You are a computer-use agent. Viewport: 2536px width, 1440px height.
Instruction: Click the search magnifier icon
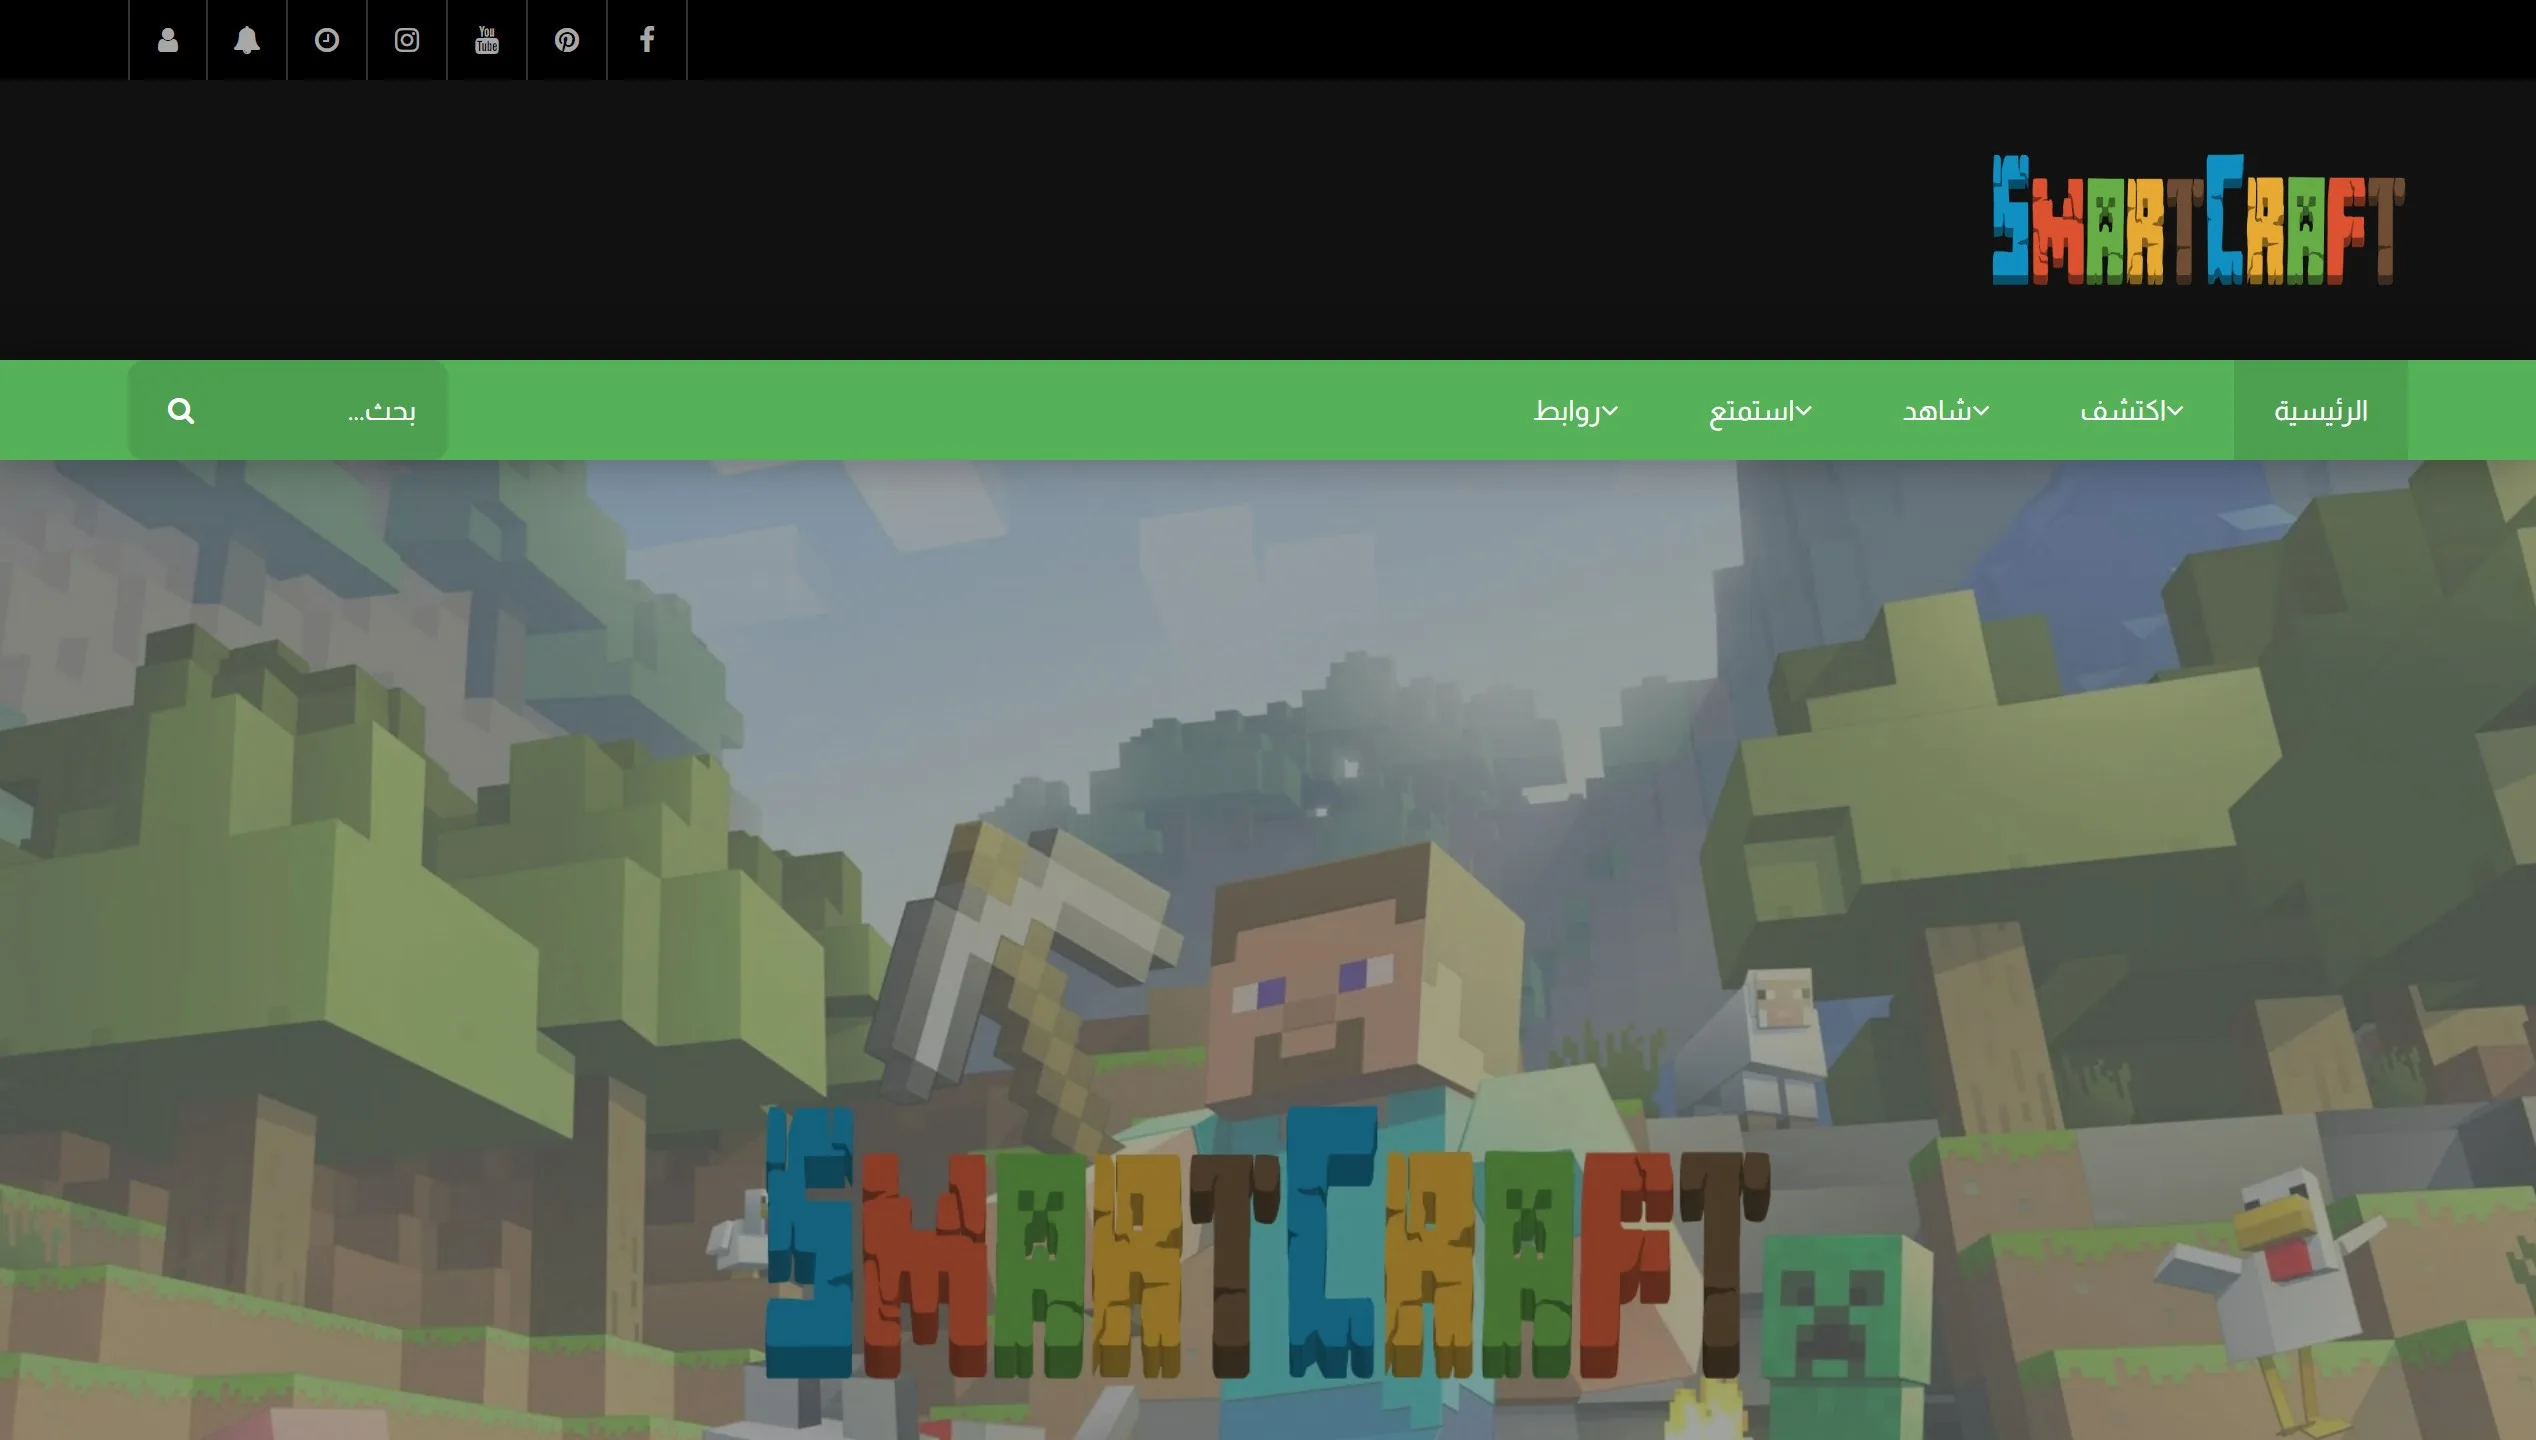[181, 411]
